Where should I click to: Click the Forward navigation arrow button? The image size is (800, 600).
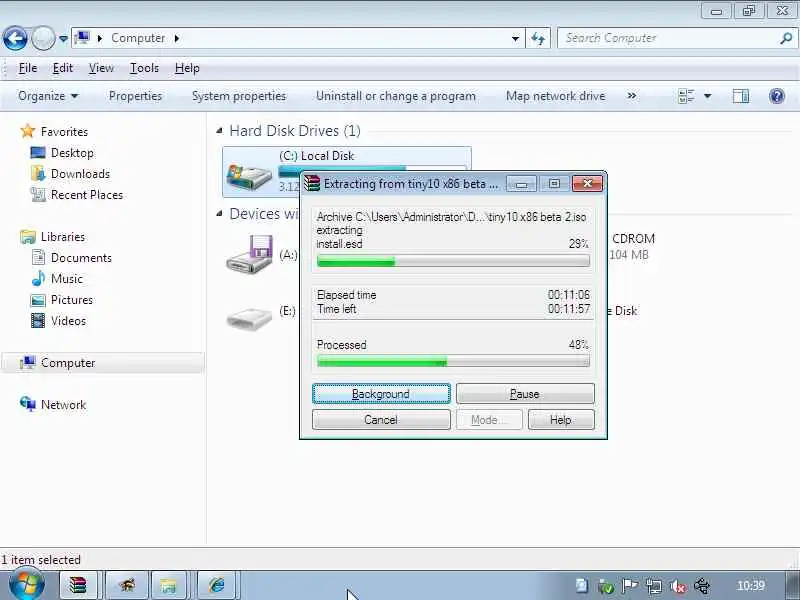tap(43, 38)
